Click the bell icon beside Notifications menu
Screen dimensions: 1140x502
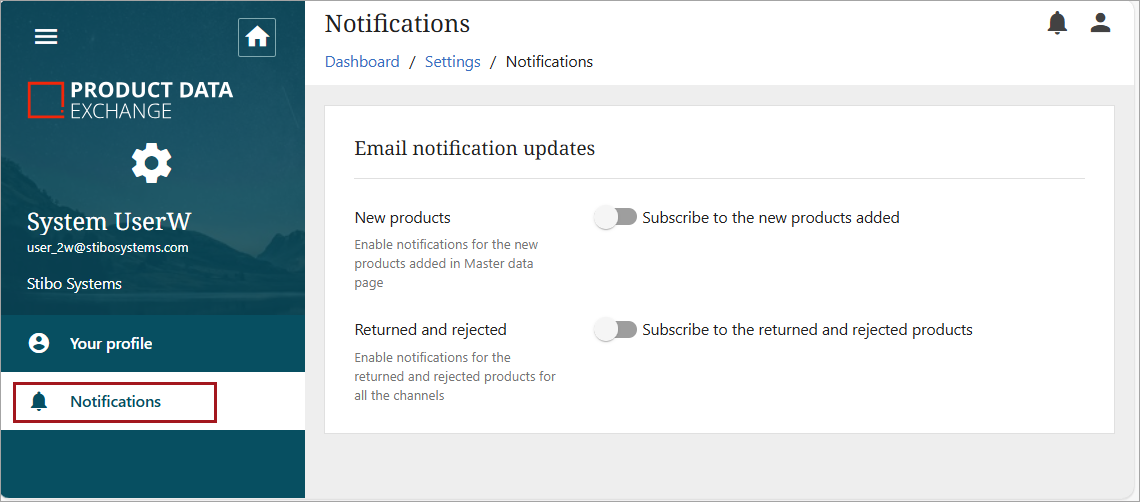(39, 402)
